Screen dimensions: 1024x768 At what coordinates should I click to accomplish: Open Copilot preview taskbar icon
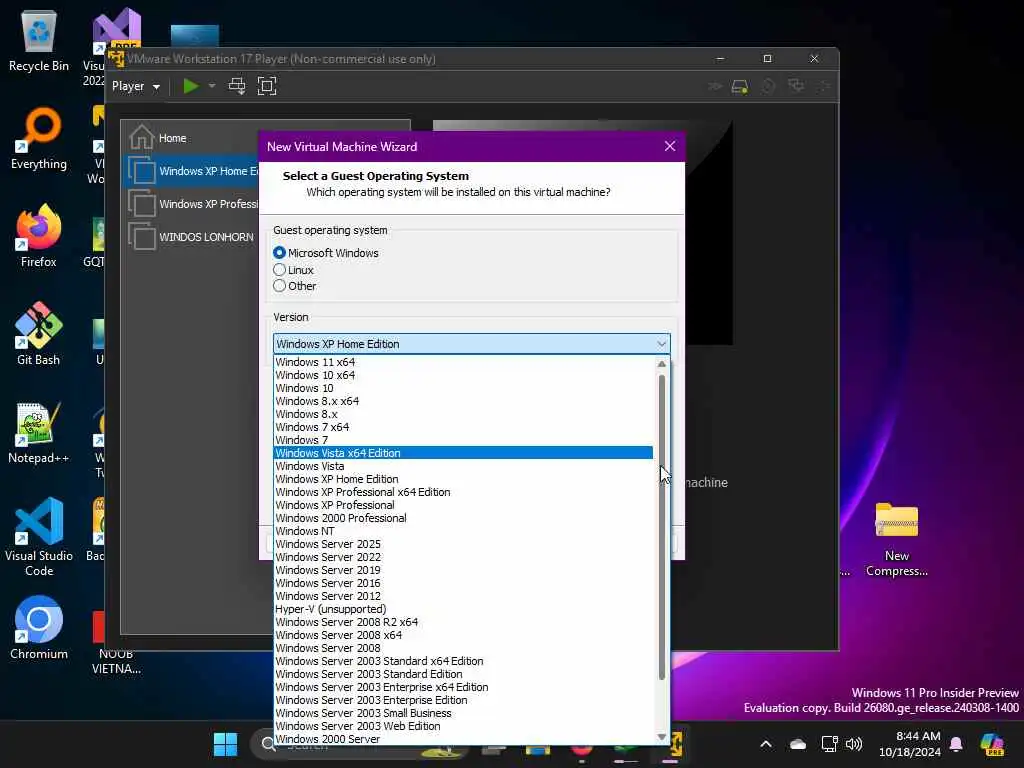pos(992,744)
